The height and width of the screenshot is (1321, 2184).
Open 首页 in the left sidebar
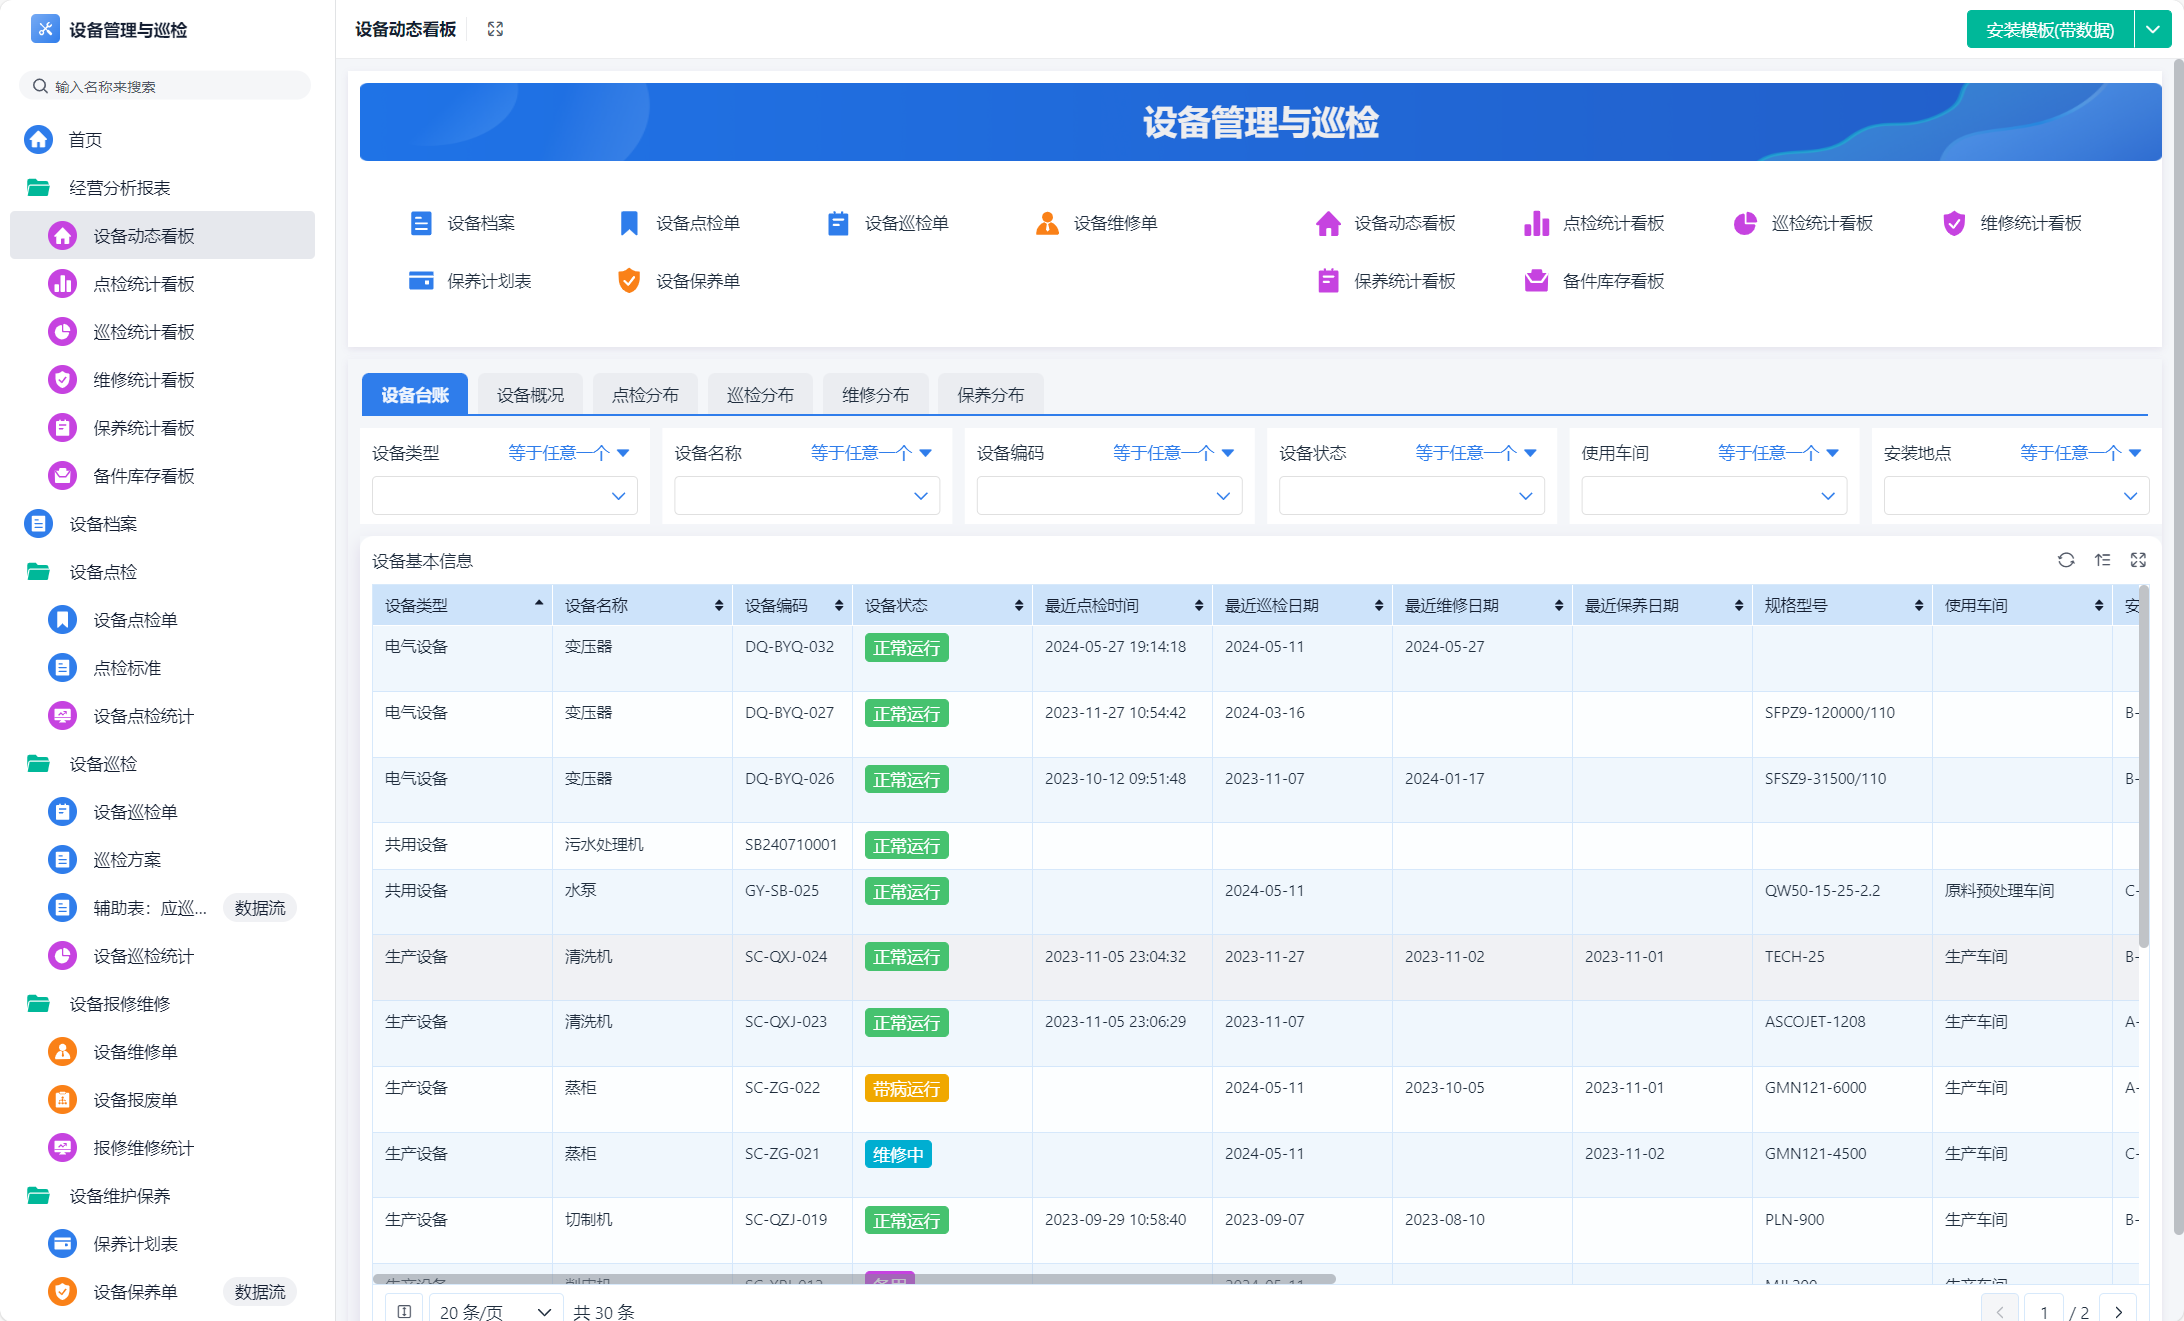[85, 140]
